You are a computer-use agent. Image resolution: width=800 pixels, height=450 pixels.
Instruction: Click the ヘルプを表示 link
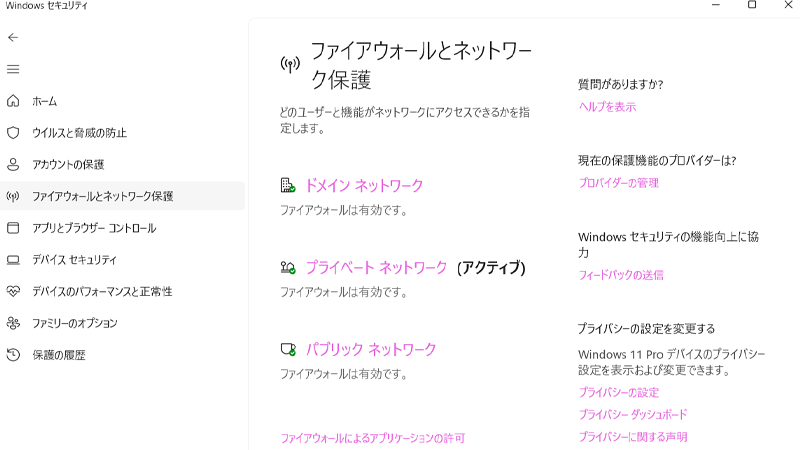(x=607, y=107)
